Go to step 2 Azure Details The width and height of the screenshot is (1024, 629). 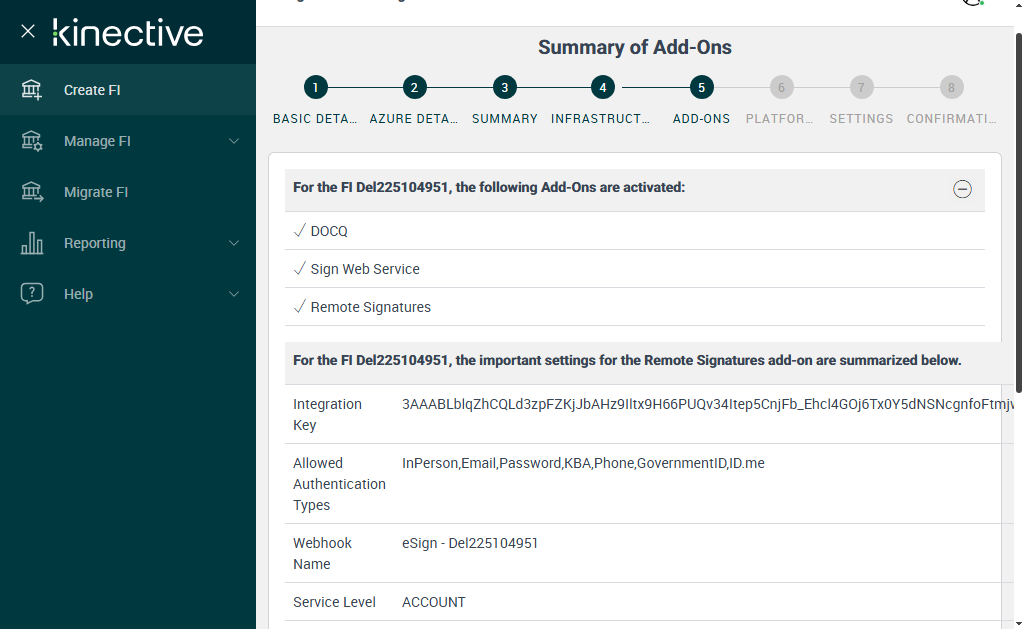coord(414,88)
